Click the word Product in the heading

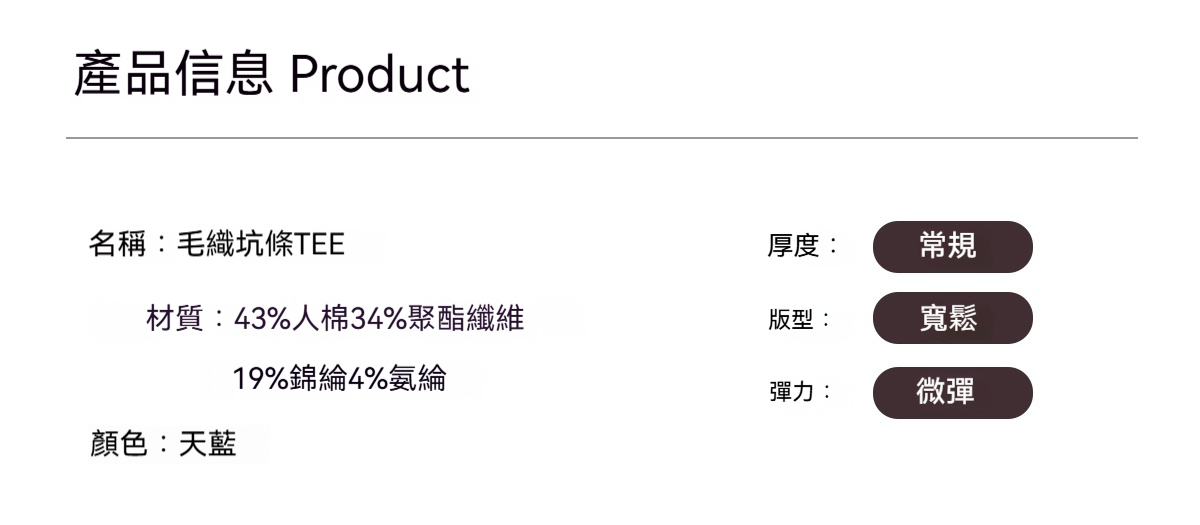pyautogui.click(x=380, y=75)
